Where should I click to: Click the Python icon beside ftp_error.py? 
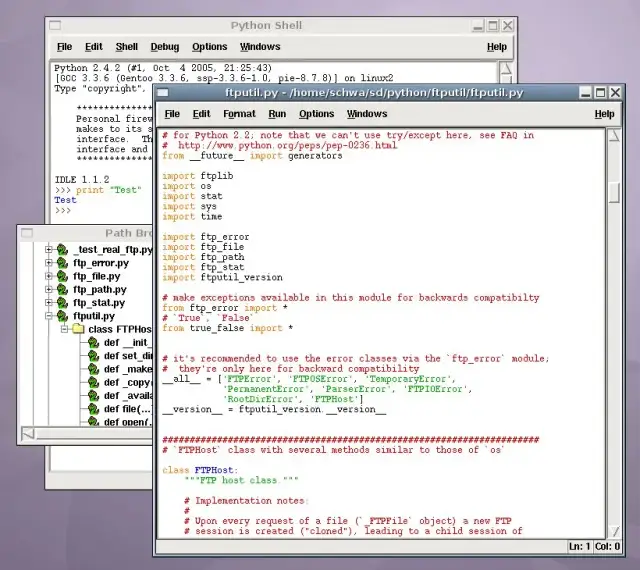pos(62,263)
